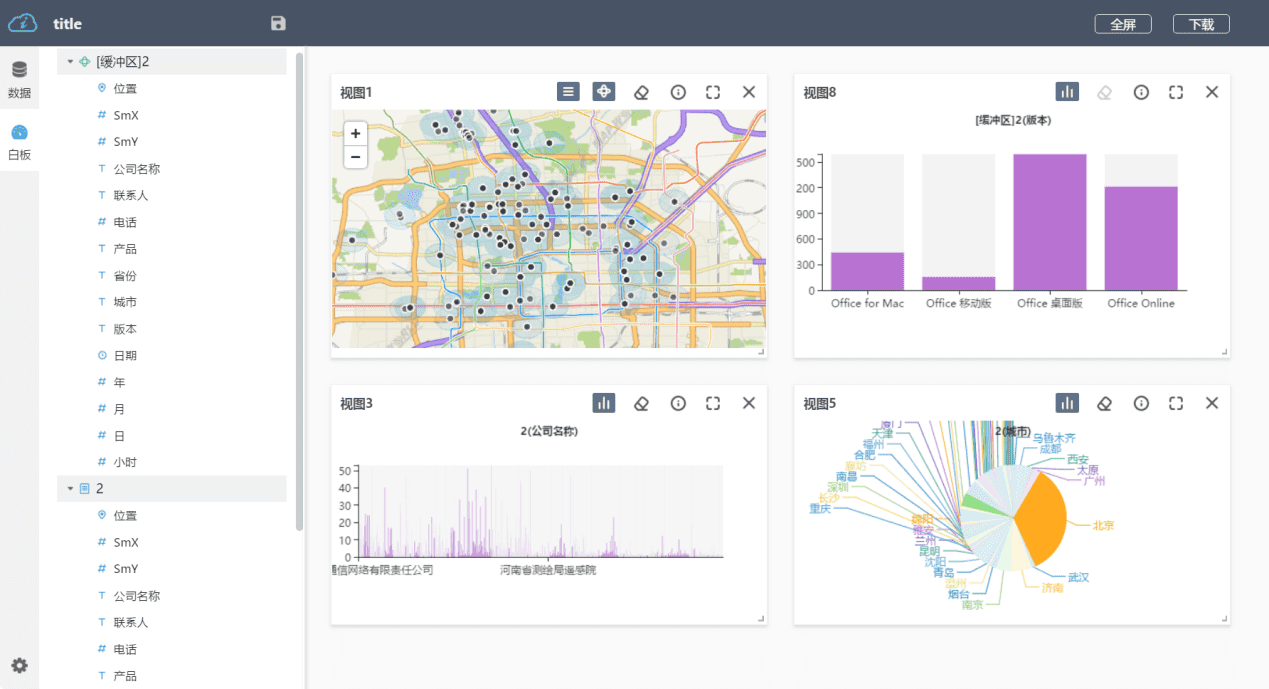Collapse the 2 dataset tree node
This screenshot has width=1269, height=689.
point(70,489)
